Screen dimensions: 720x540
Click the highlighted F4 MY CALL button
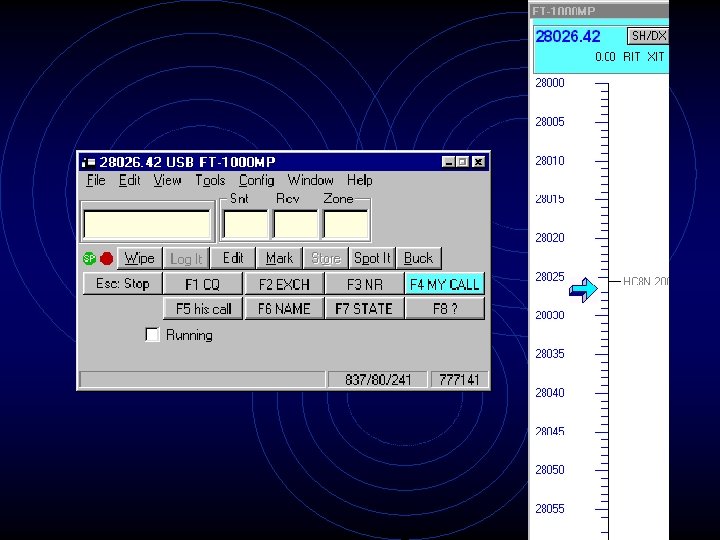(x=444, y=284)
